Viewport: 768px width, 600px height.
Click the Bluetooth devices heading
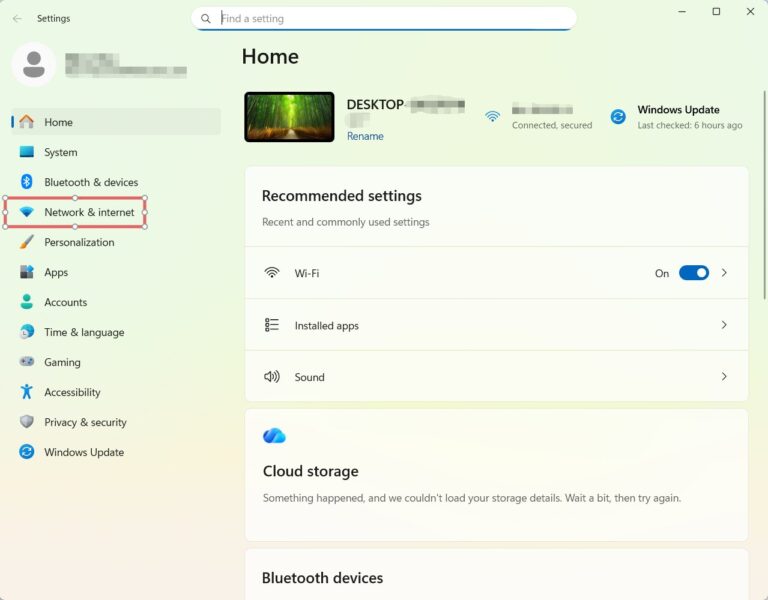tap(322, 578)
